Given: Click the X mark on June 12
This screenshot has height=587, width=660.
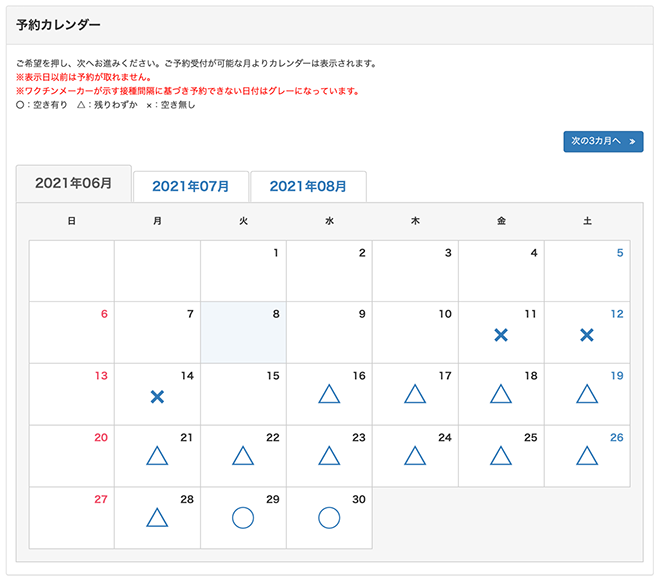Looking at the screenshot, I should point(587,335).
